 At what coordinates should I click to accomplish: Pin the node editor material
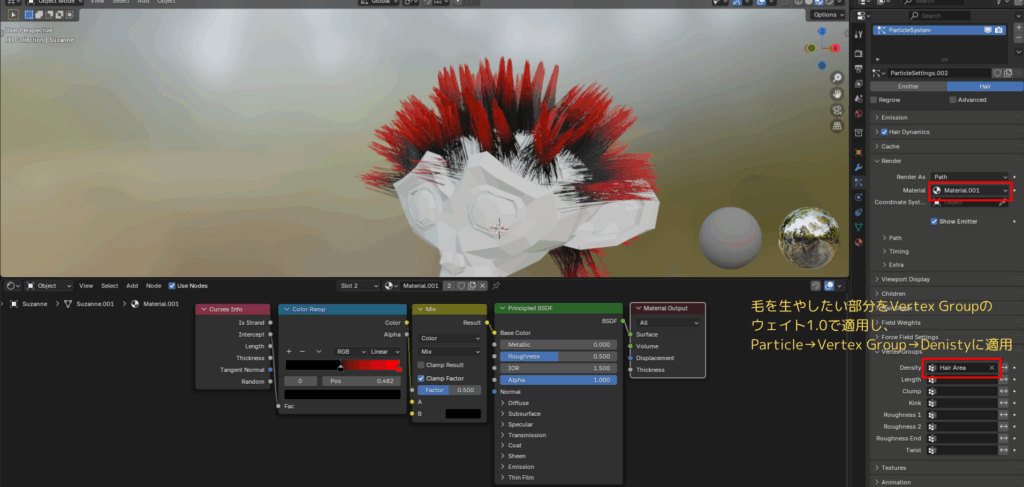[496, 286]
